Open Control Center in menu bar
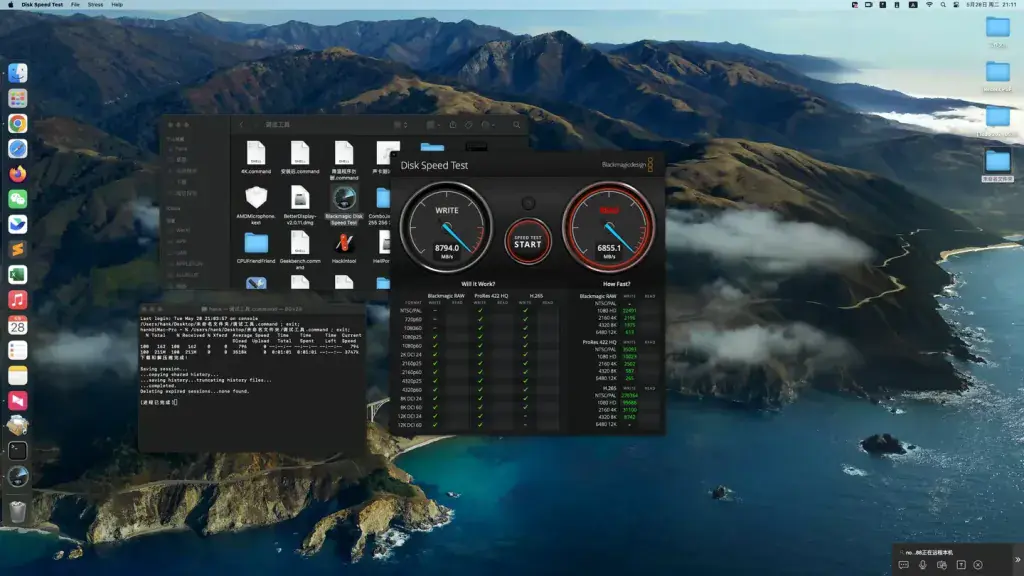 (x=956, y=5)
